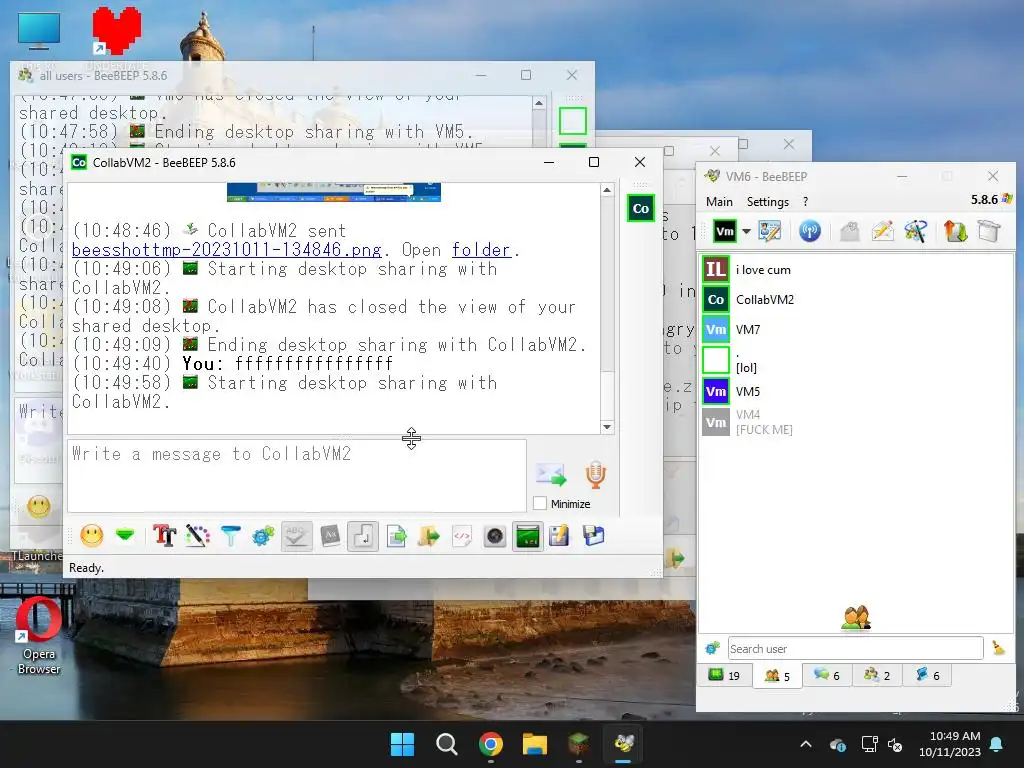Open the emoticons picker in CollabVM2 chat
Screen dimensions: 1024x768
pos(92,536)
